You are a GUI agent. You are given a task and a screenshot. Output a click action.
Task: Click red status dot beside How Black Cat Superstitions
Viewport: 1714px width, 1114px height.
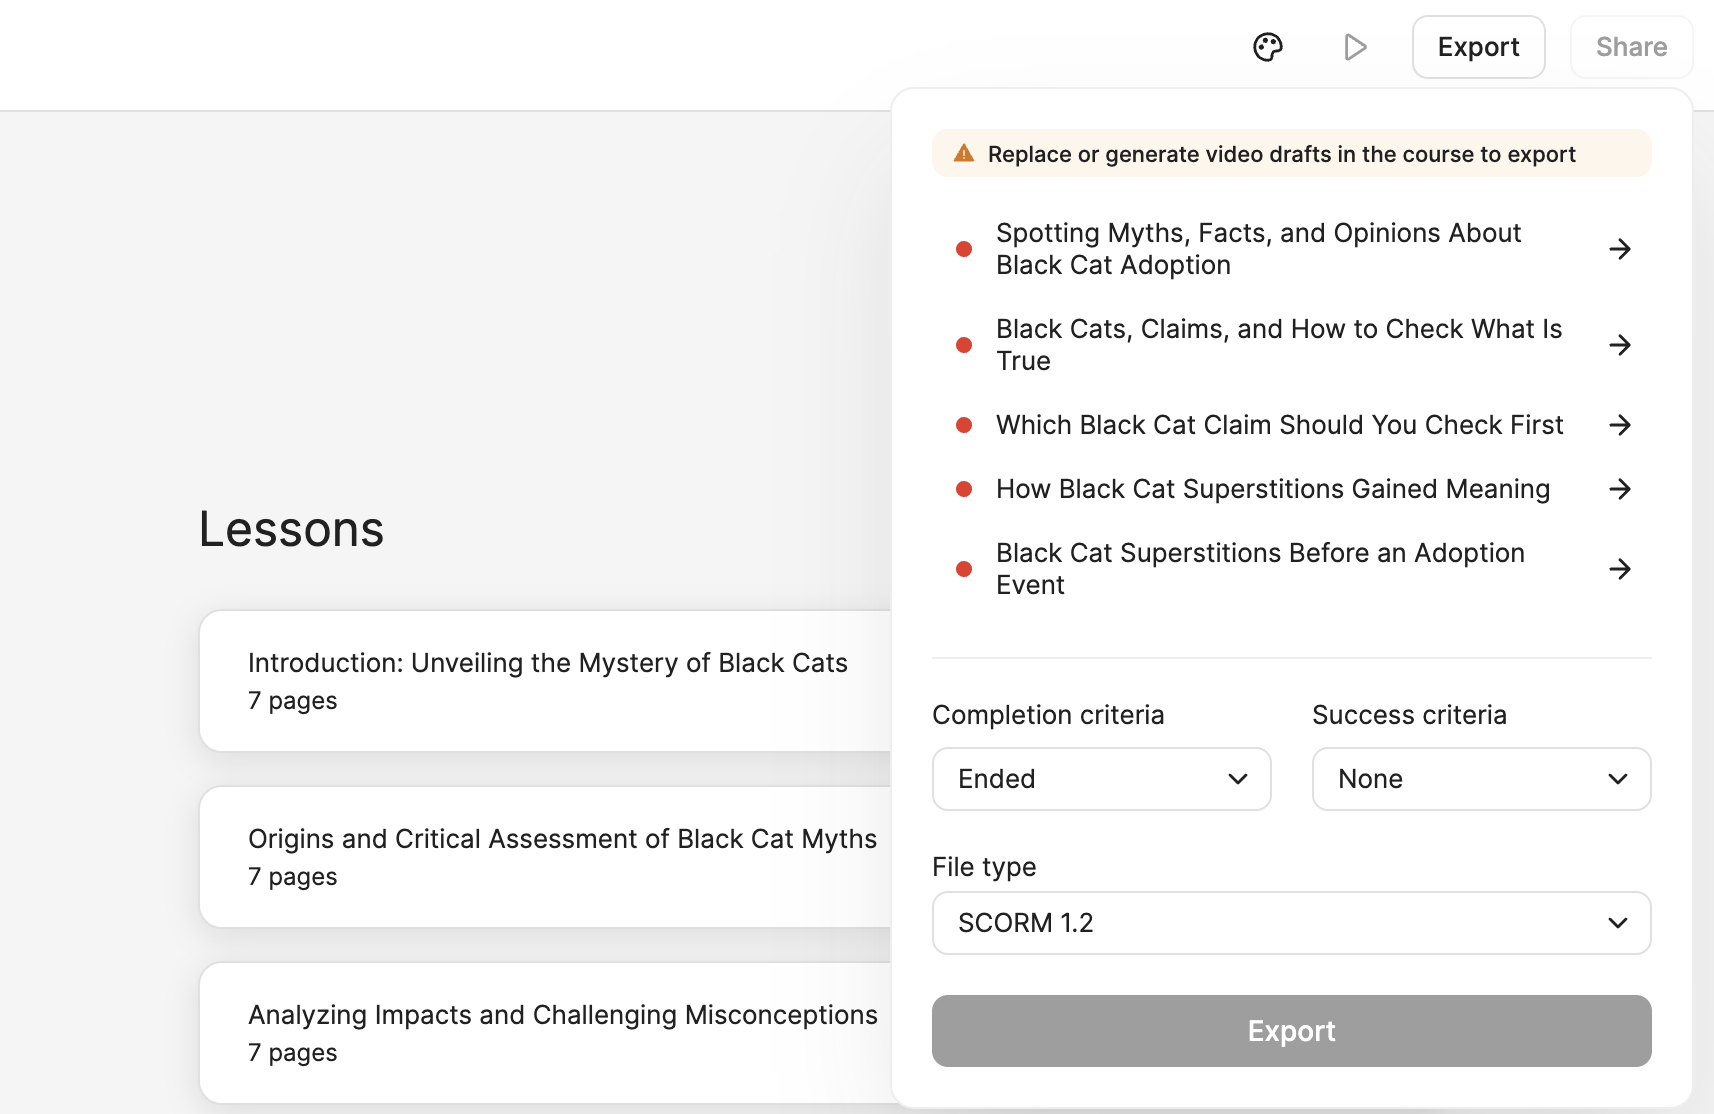[x=964, y=489]
